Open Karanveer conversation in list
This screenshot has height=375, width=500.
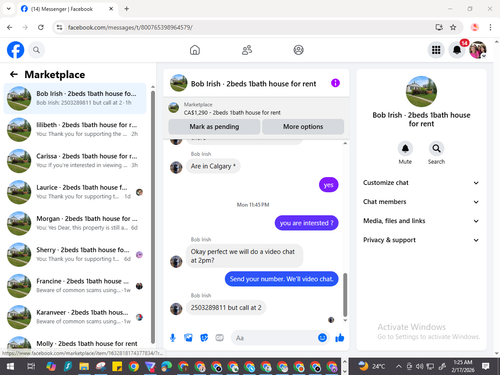[75, 317]
